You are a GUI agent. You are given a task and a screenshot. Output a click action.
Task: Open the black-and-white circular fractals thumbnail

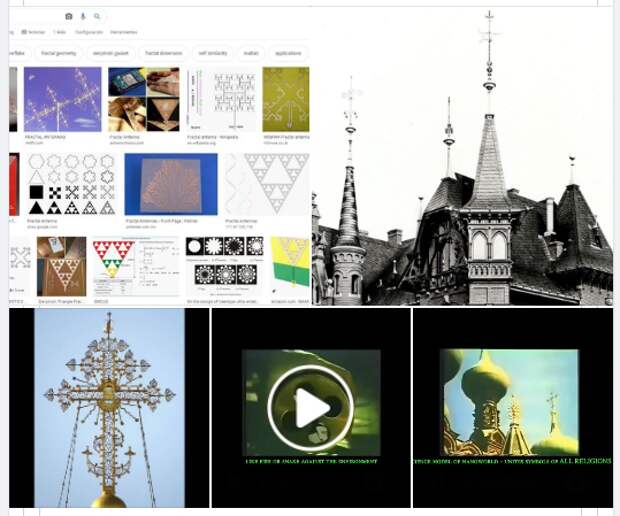pos(225,267)
